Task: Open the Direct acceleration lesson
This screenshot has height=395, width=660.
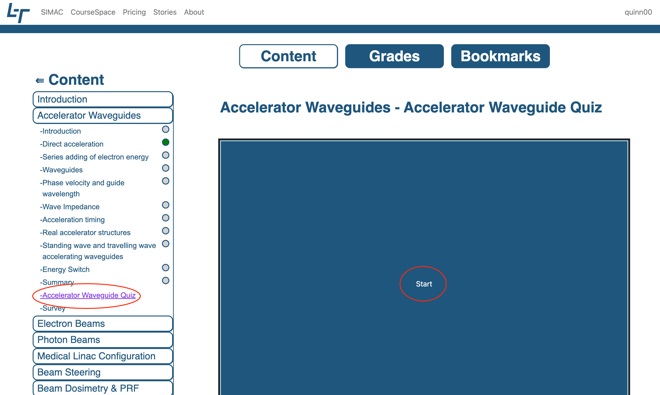Action: pos(72,144)
